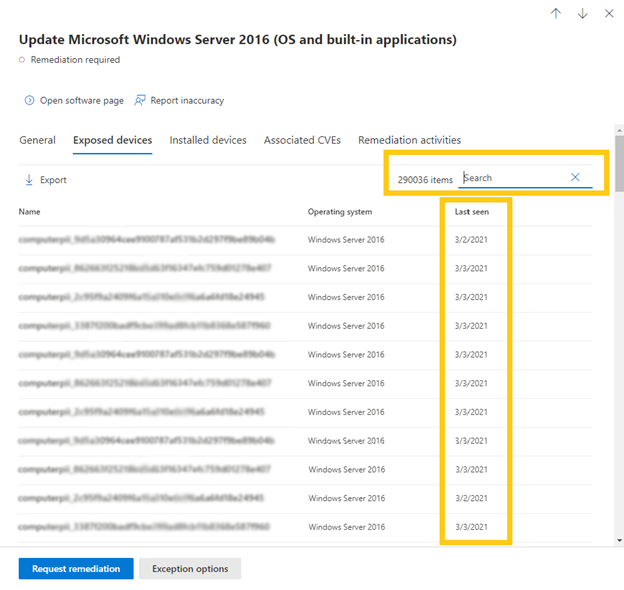Close the recommendation flyout panel
Viewport: 624px width, 590px height.
609,14
